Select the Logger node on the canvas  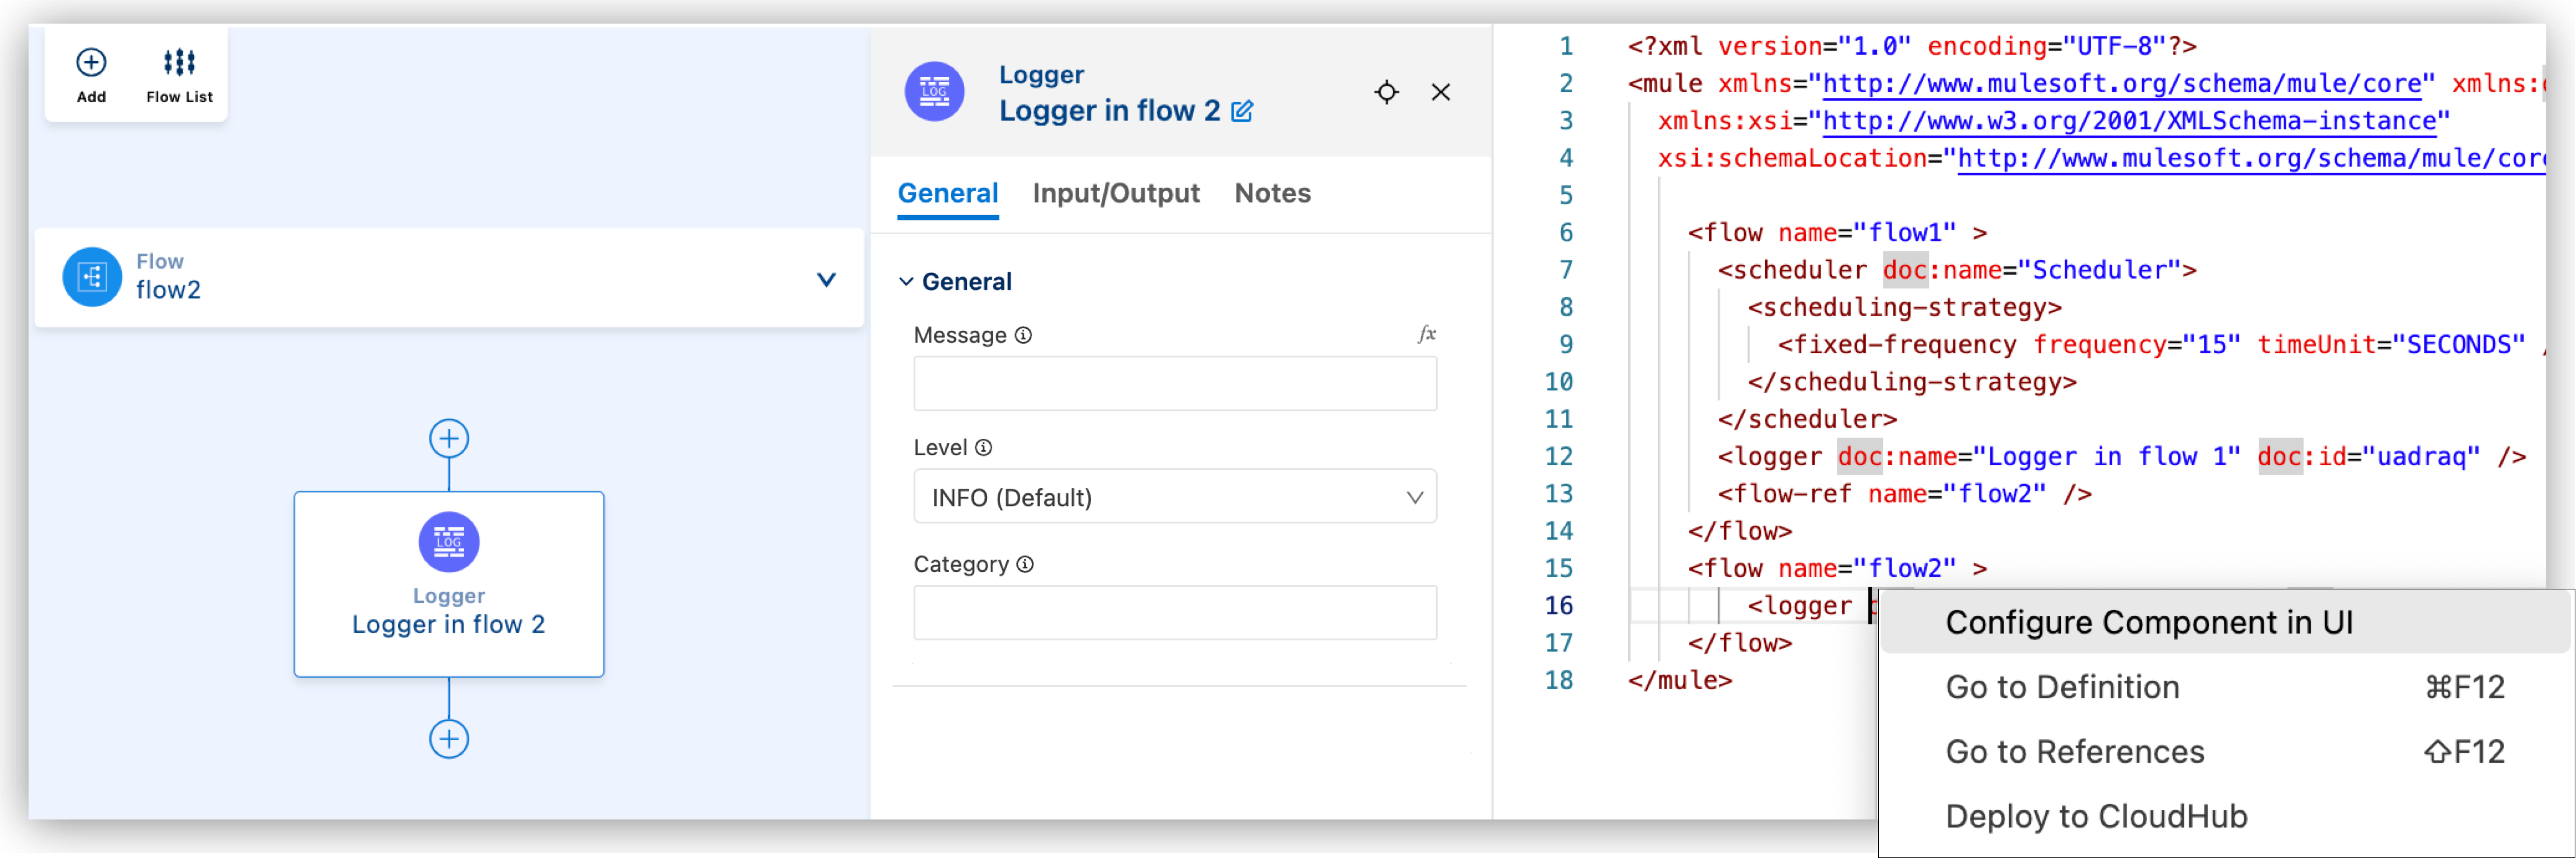pos(449,583)
